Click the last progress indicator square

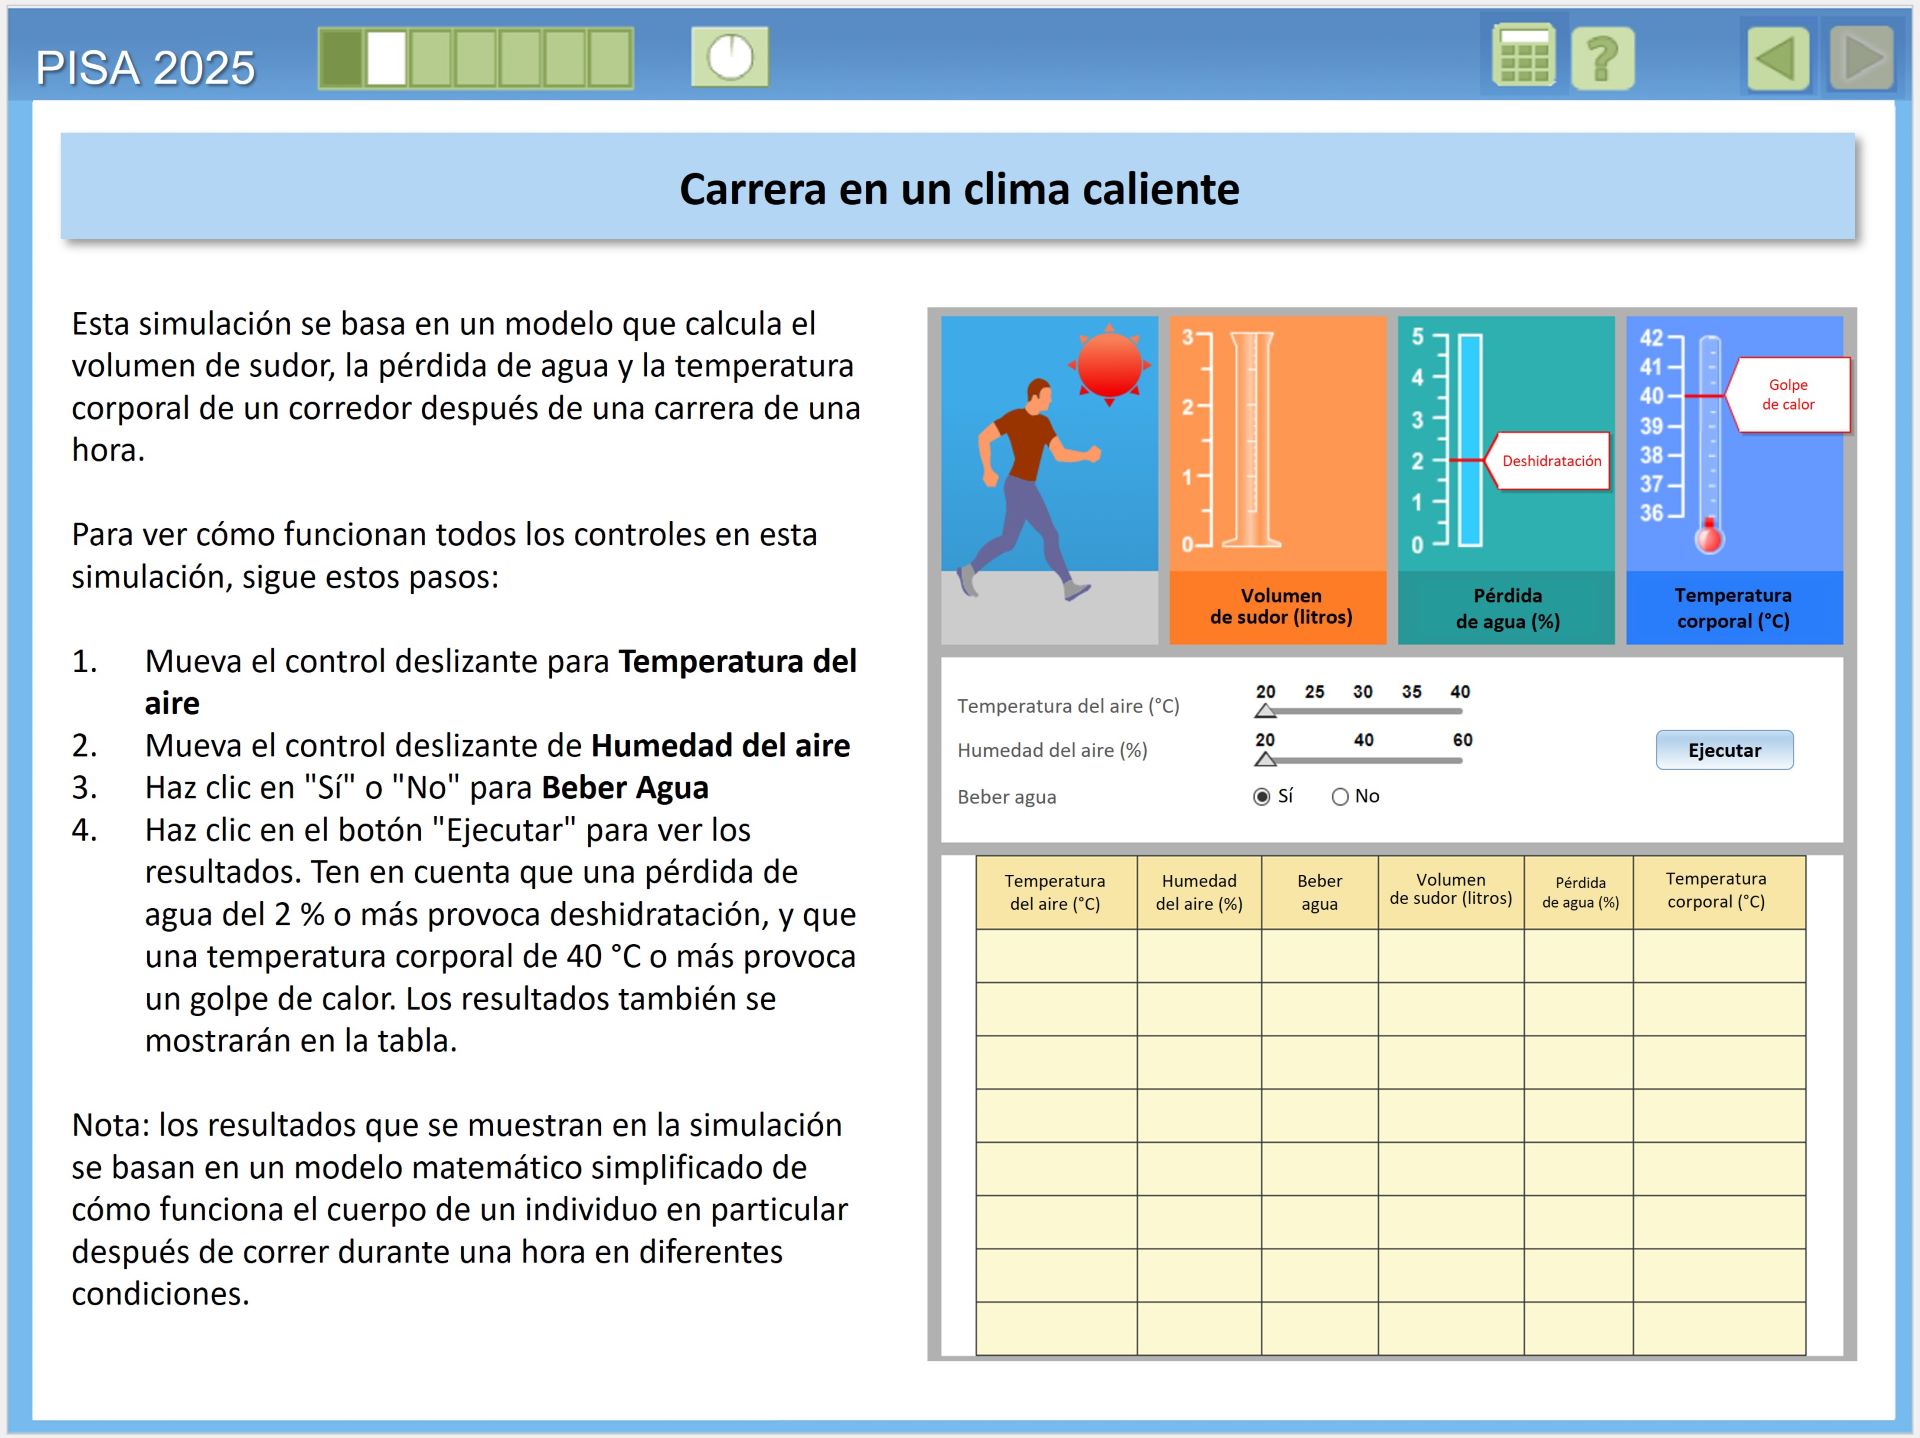(x=609, y=58)
